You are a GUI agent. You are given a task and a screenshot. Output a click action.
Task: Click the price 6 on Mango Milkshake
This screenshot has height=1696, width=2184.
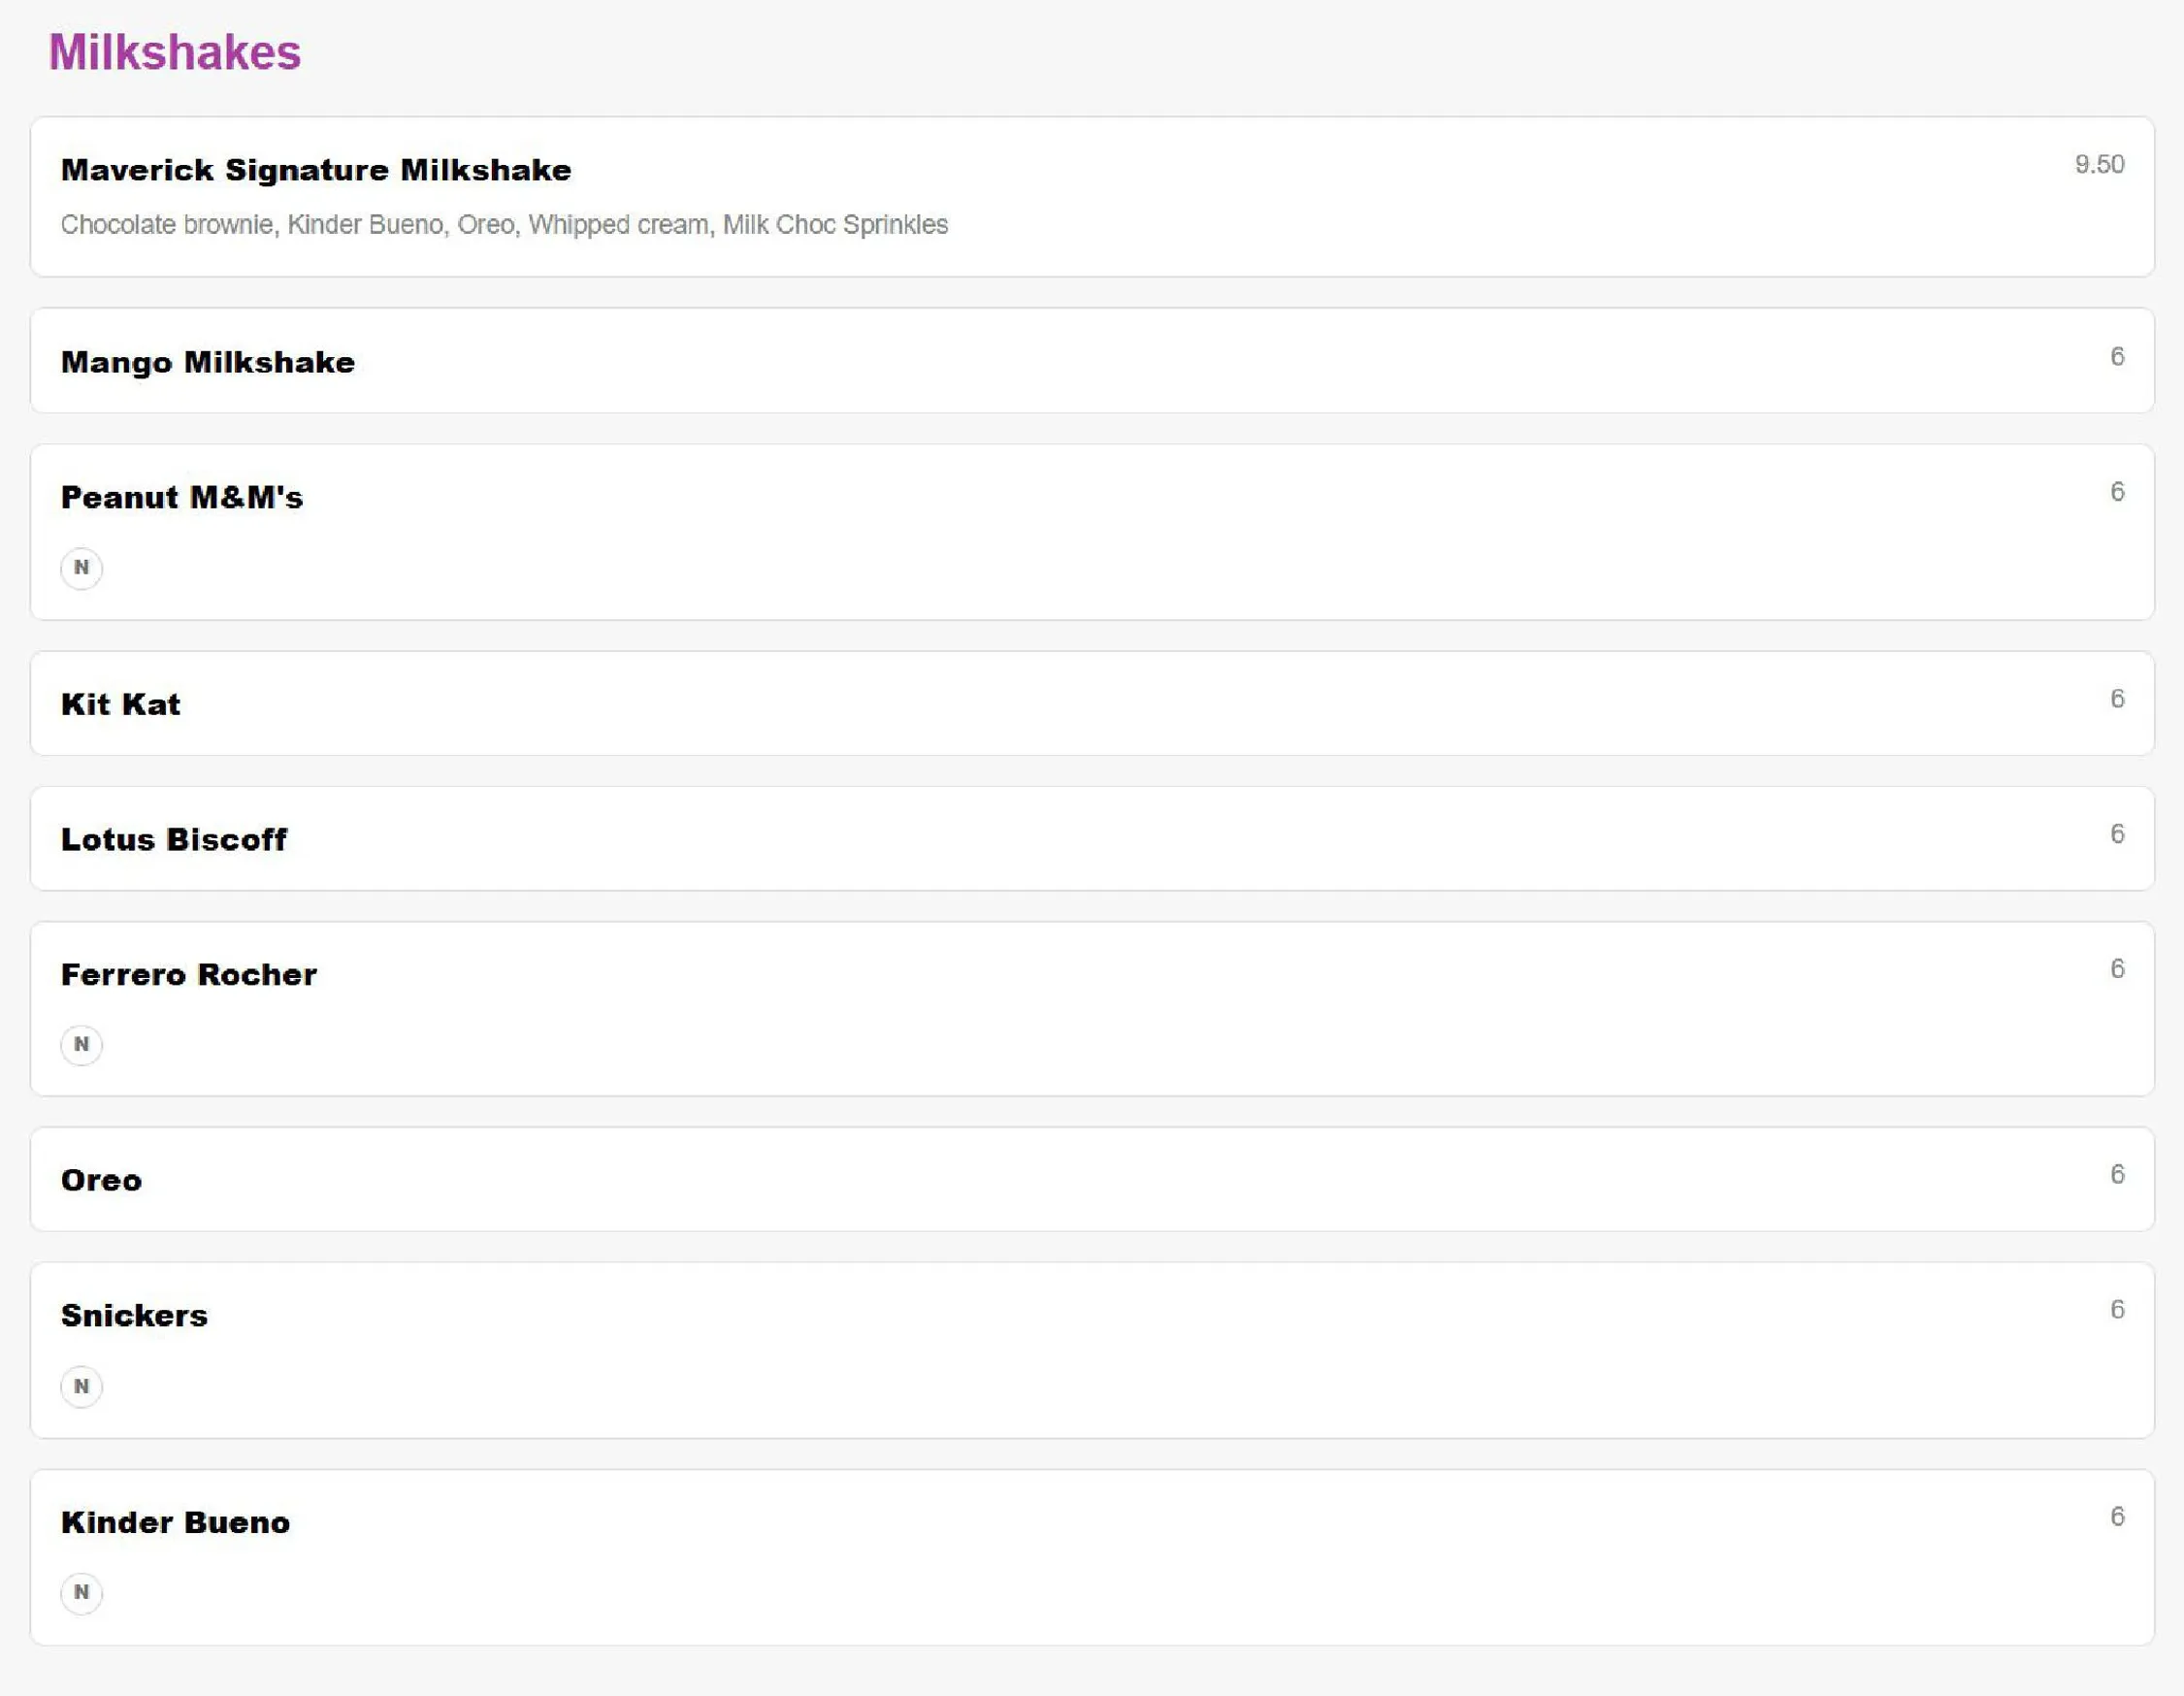[x=2117, y=357]
